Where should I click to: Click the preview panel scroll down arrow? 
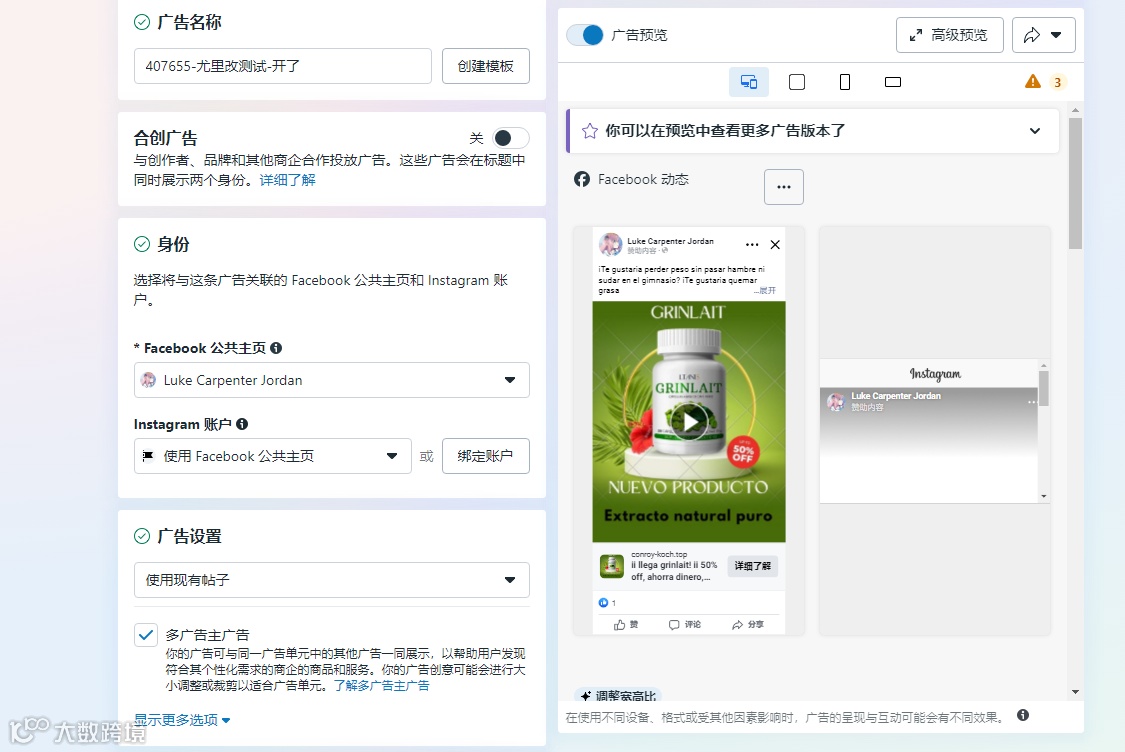pos(1075,692)
